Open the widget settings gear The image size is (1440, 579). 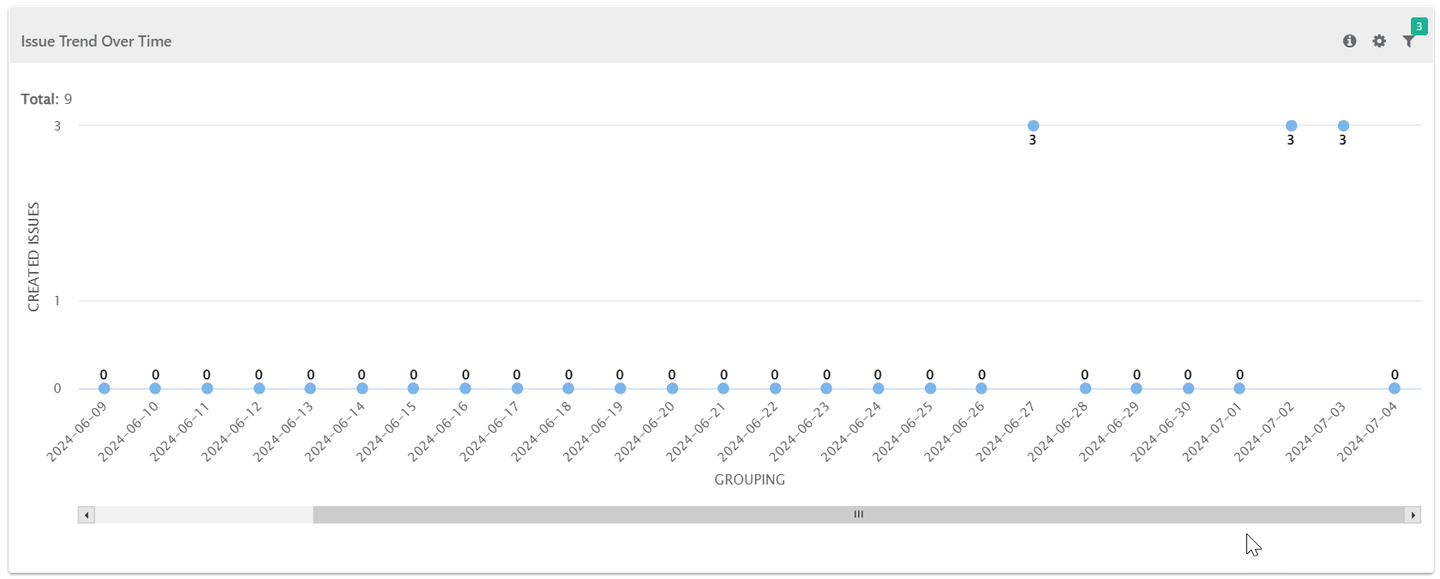[x=1379, y=41]
